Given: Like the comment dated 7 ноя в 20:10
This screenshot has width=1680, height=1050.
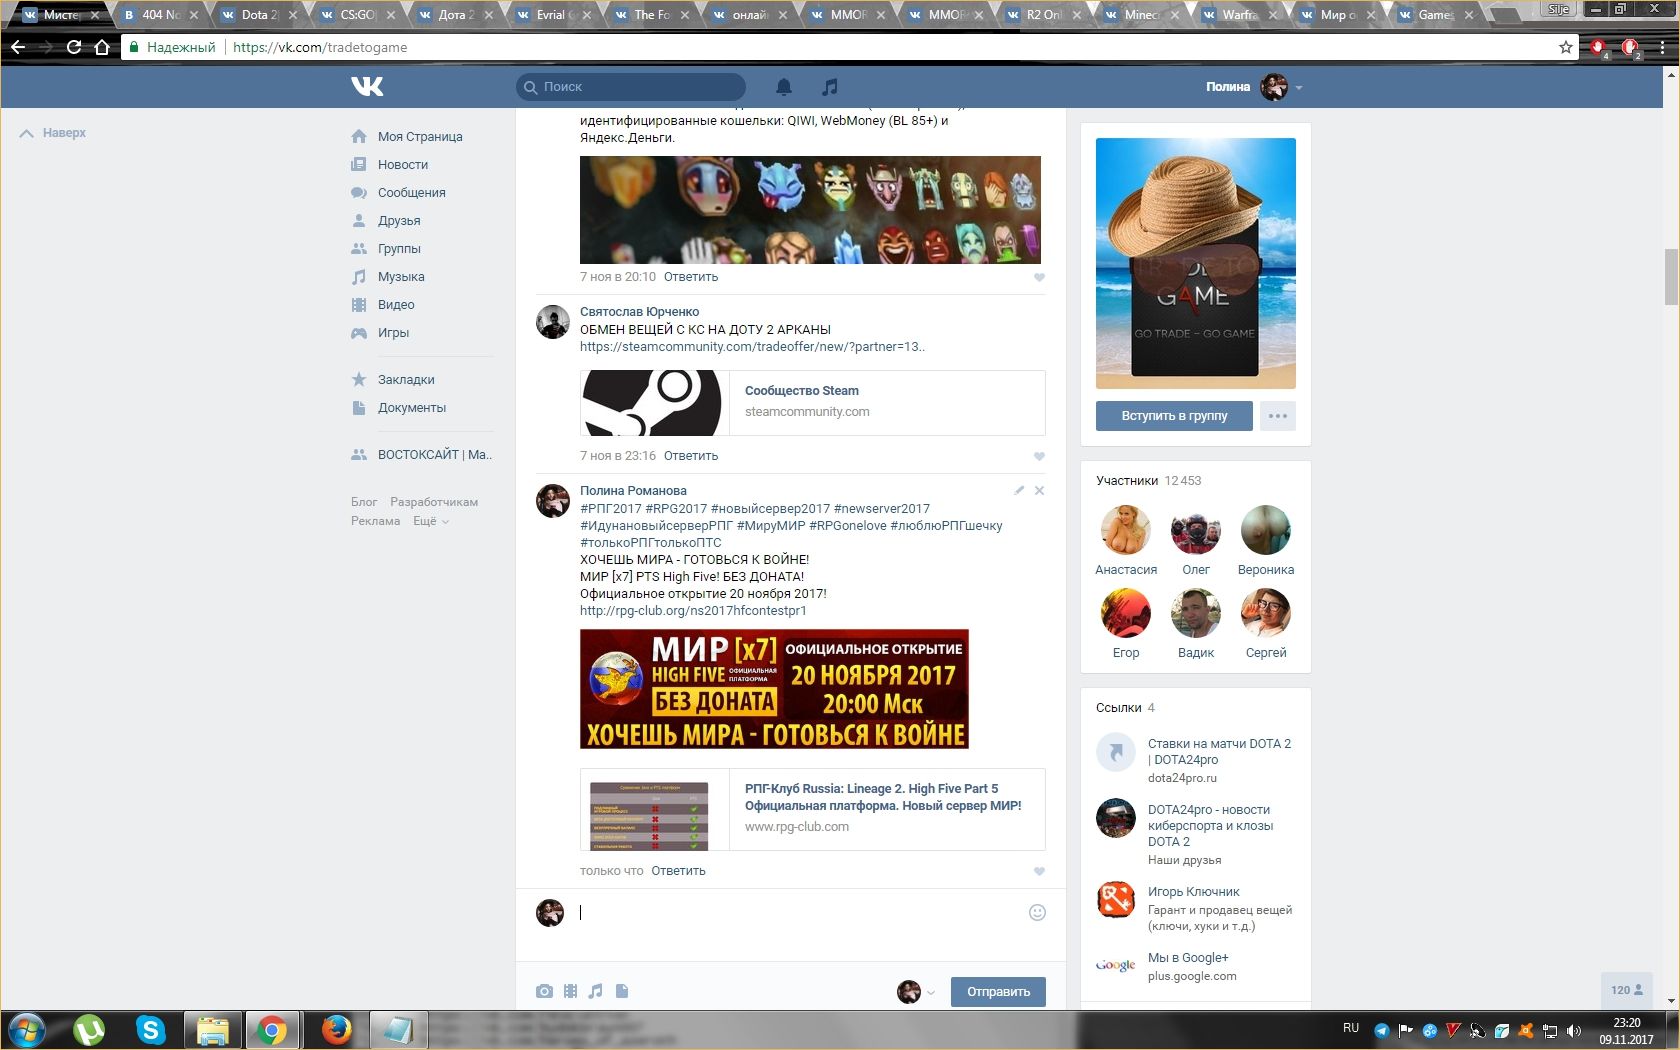Looking at the screenshot, I should [1039, 277].
